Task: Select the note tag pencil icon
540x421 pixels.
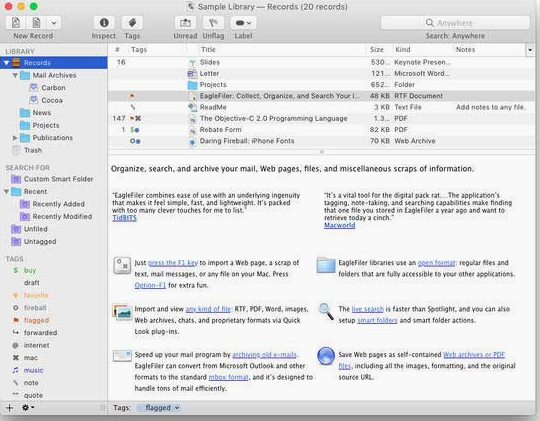Action: point(15,383)
